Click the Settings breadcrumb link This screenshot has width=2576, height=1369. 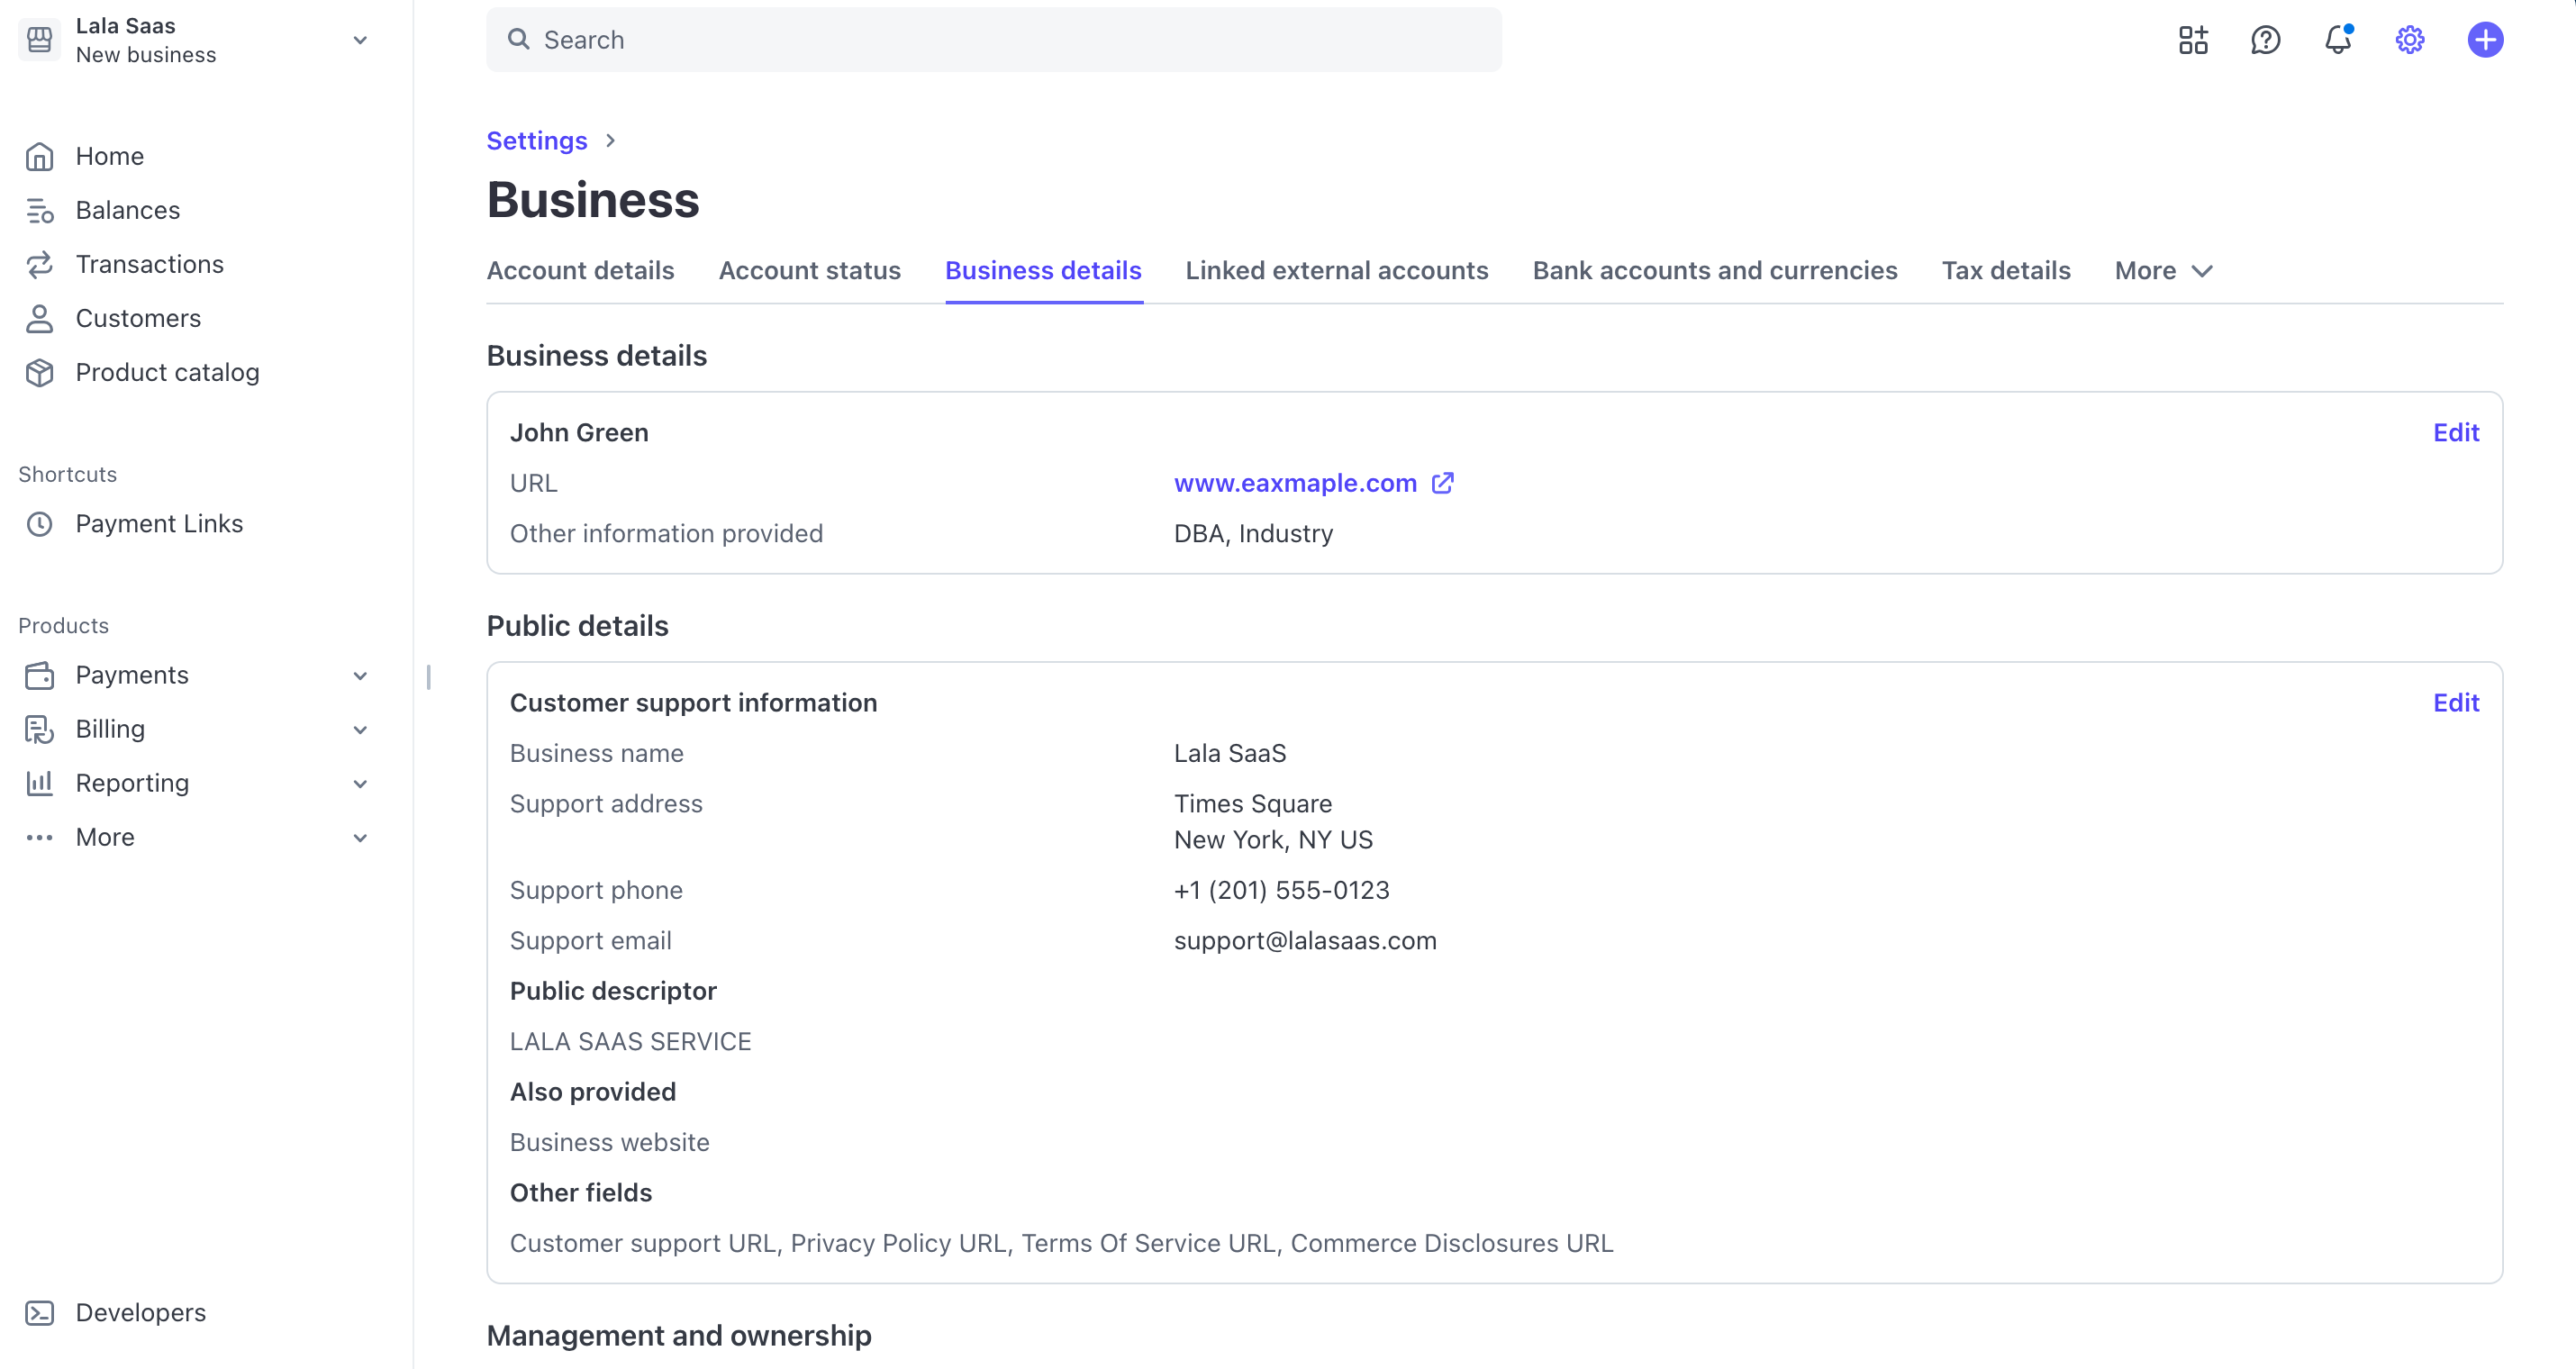tap(536, 140)
